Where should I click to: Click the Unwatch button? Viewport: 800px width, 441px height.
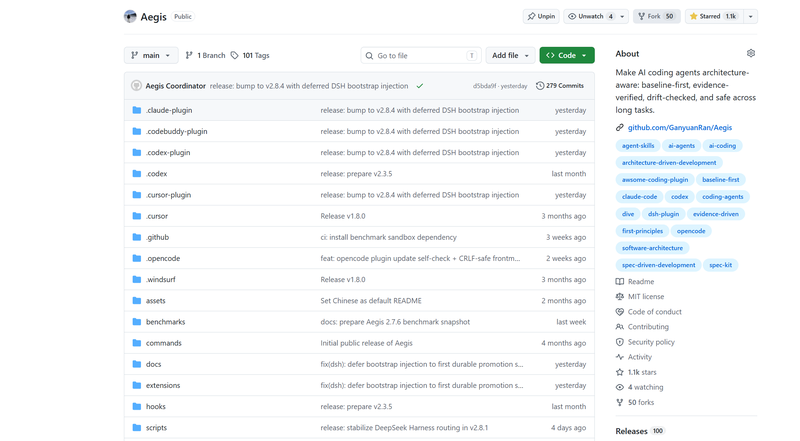point(590,16)
